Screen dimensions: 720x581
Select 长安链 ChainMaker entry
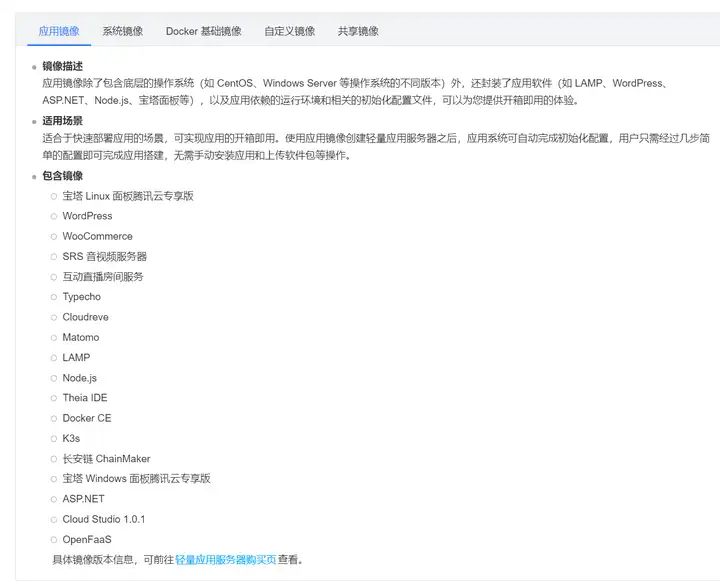pos(107,458)
